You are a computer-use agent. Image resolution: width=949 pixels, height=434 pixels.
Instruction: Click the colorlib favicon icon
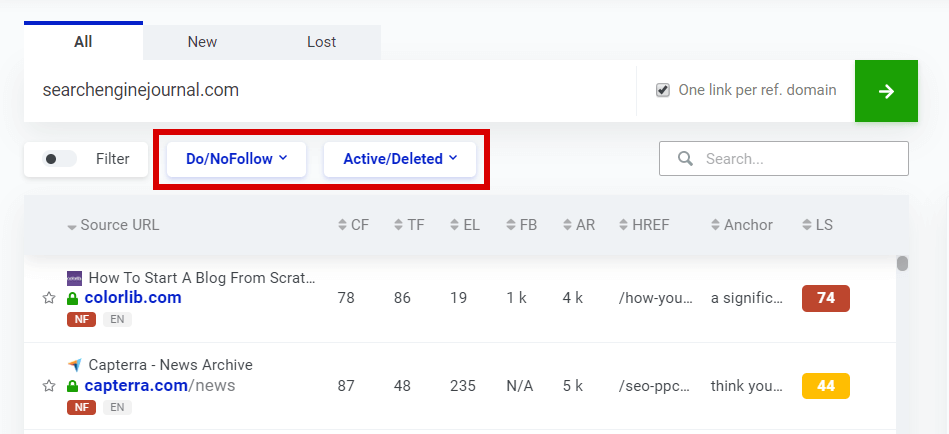coord(74,278)
